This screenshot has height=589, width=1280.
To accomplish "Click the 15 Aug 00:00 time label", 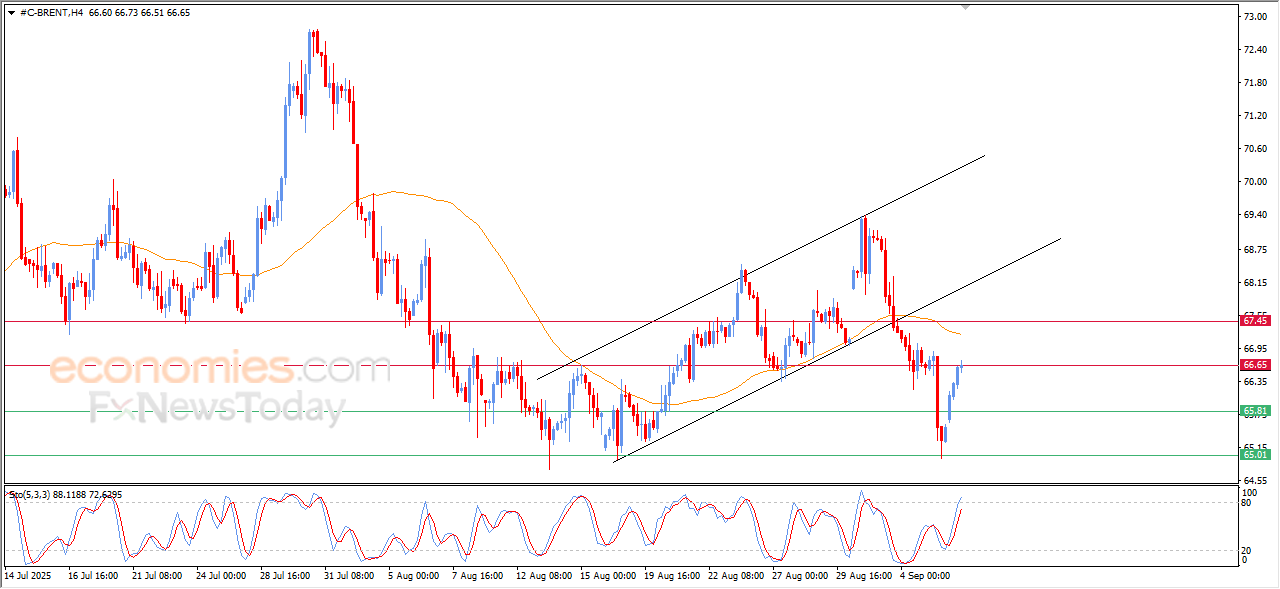I will coord(607,576).
